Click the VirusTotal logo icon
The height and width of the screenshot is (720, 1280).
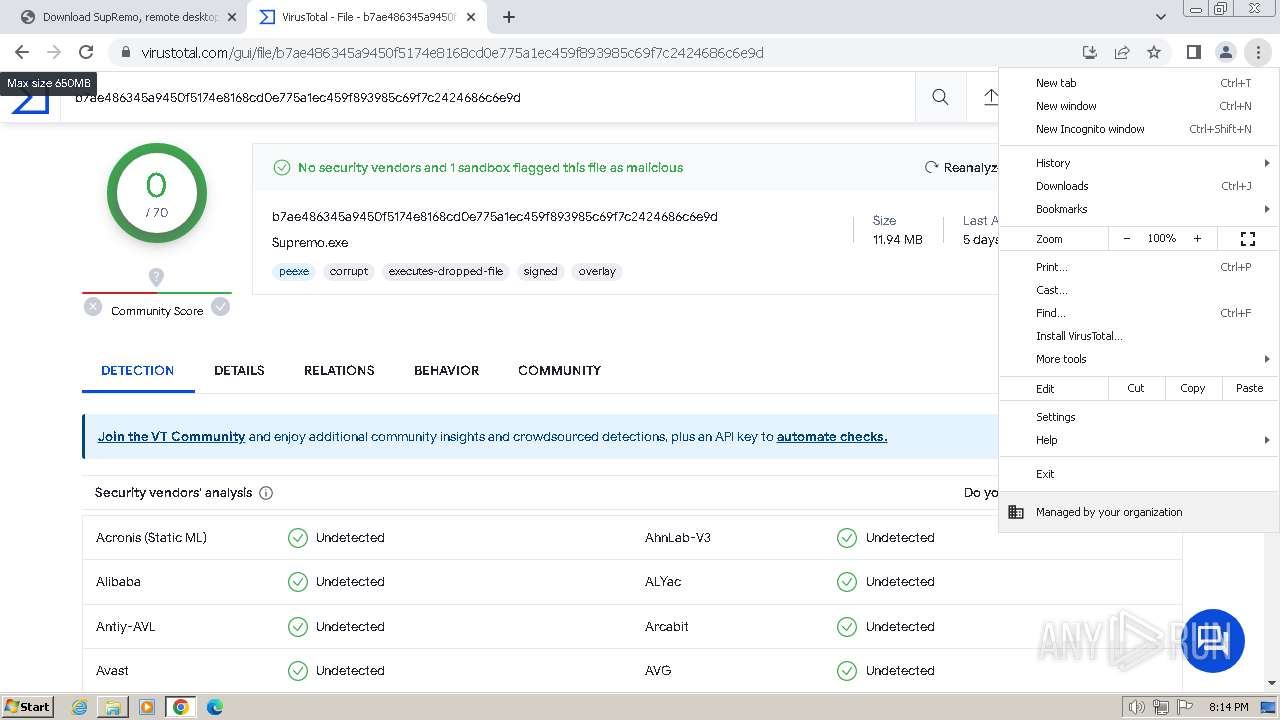30,103
